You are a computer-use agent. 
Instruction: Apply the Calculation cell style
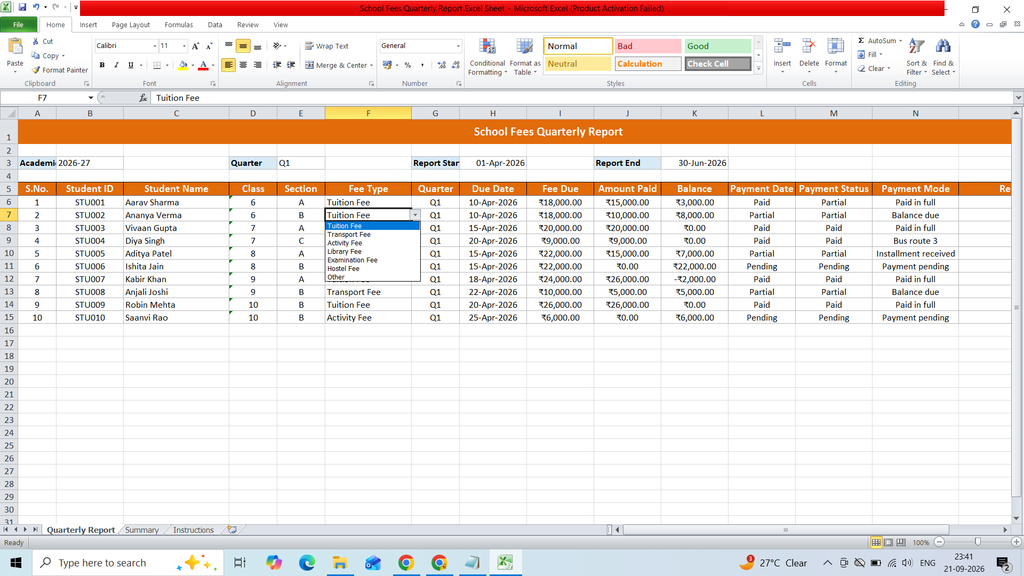(647, 64)
